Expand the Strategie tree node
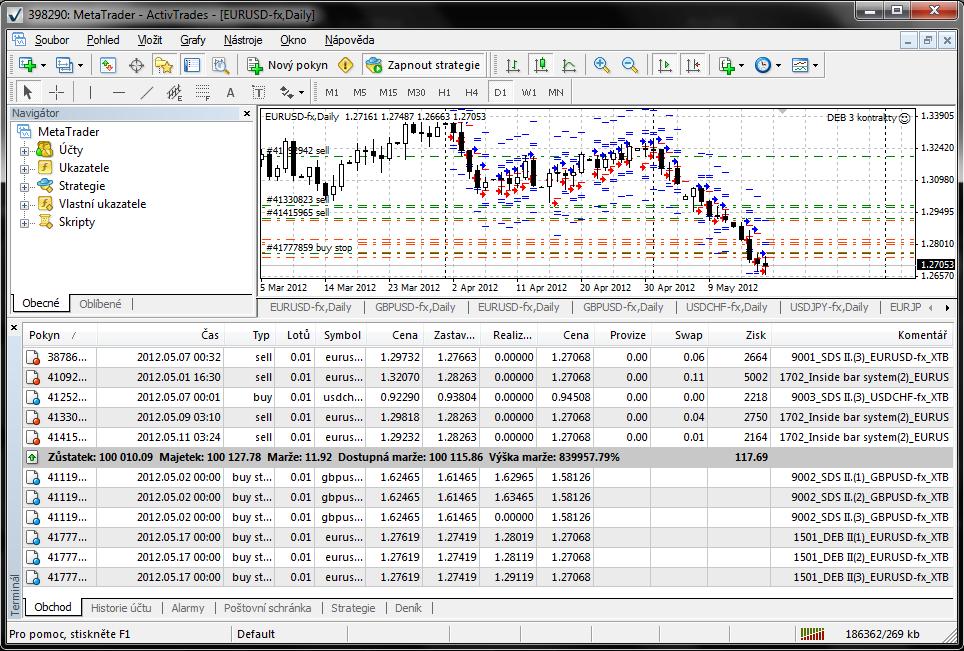The image size is (964, 651). point(24,187)
